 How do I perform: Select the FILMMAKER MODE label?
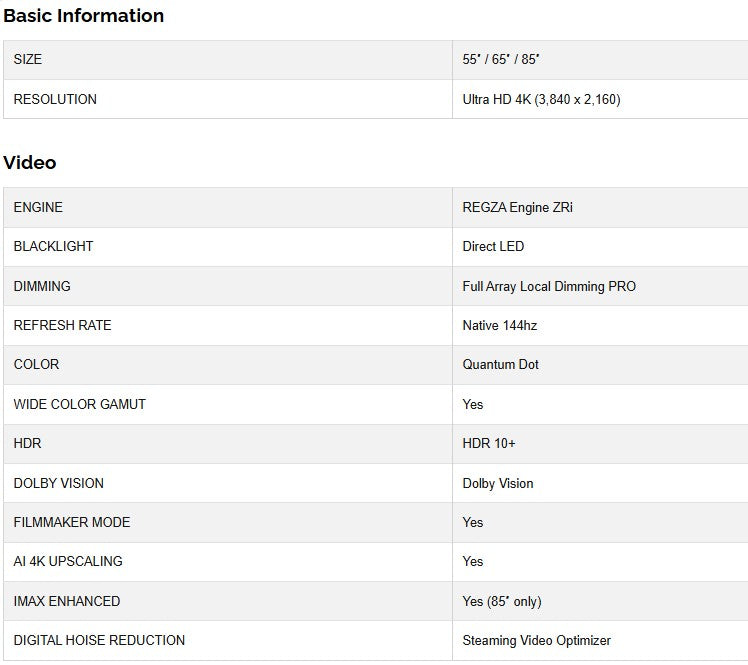point(71,522)
